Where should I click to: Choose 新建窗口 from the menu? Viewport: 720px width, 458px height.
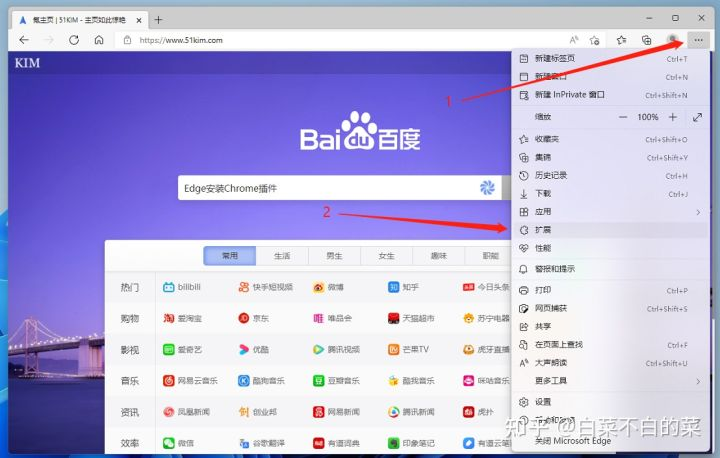point(610,77)
